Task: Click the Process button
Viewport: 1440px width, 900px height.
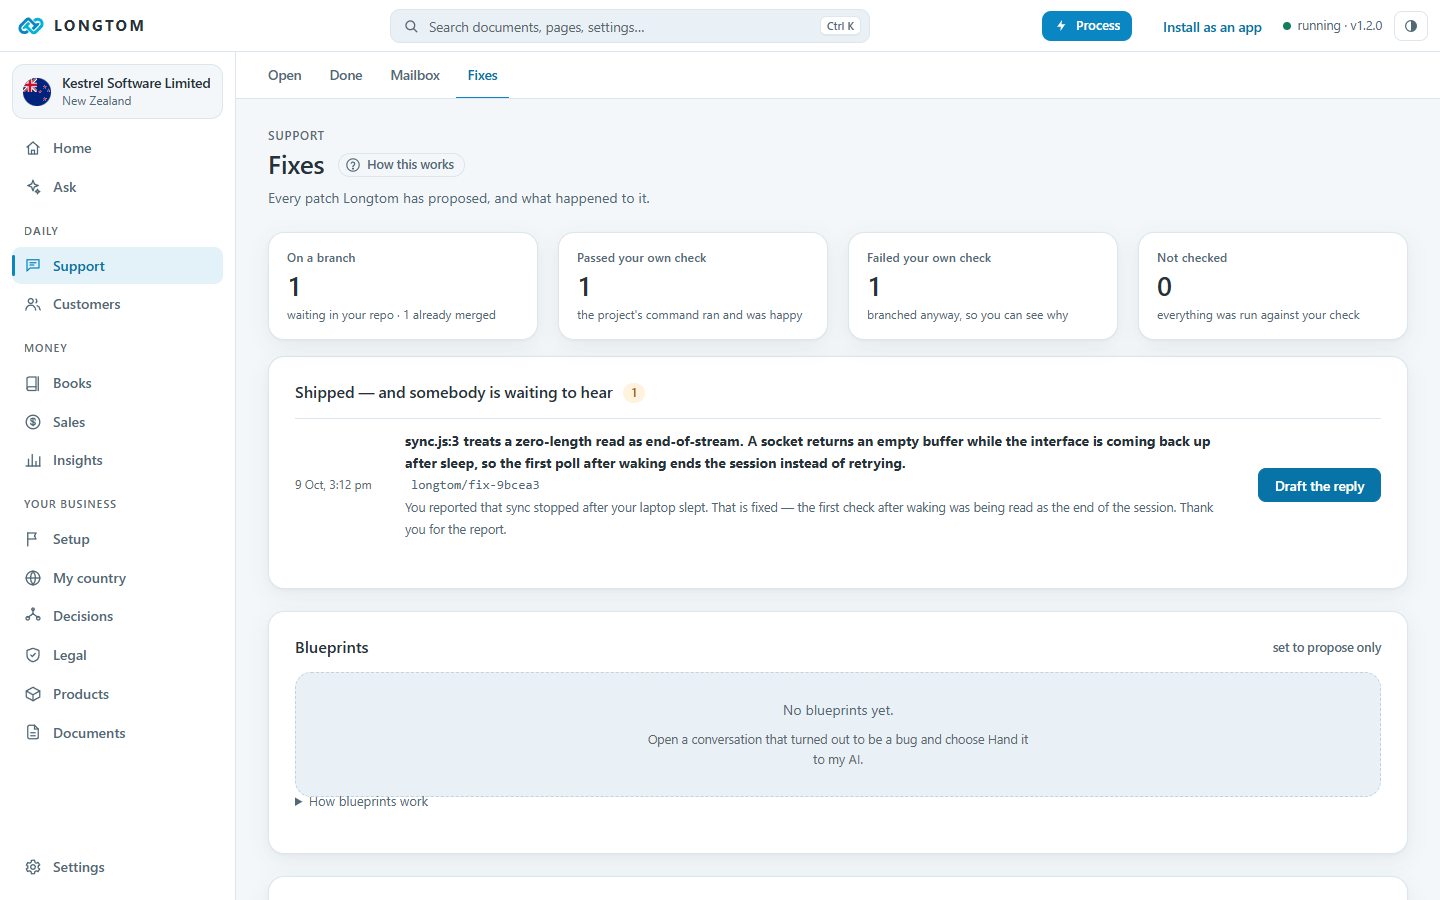Action: 1087,26
